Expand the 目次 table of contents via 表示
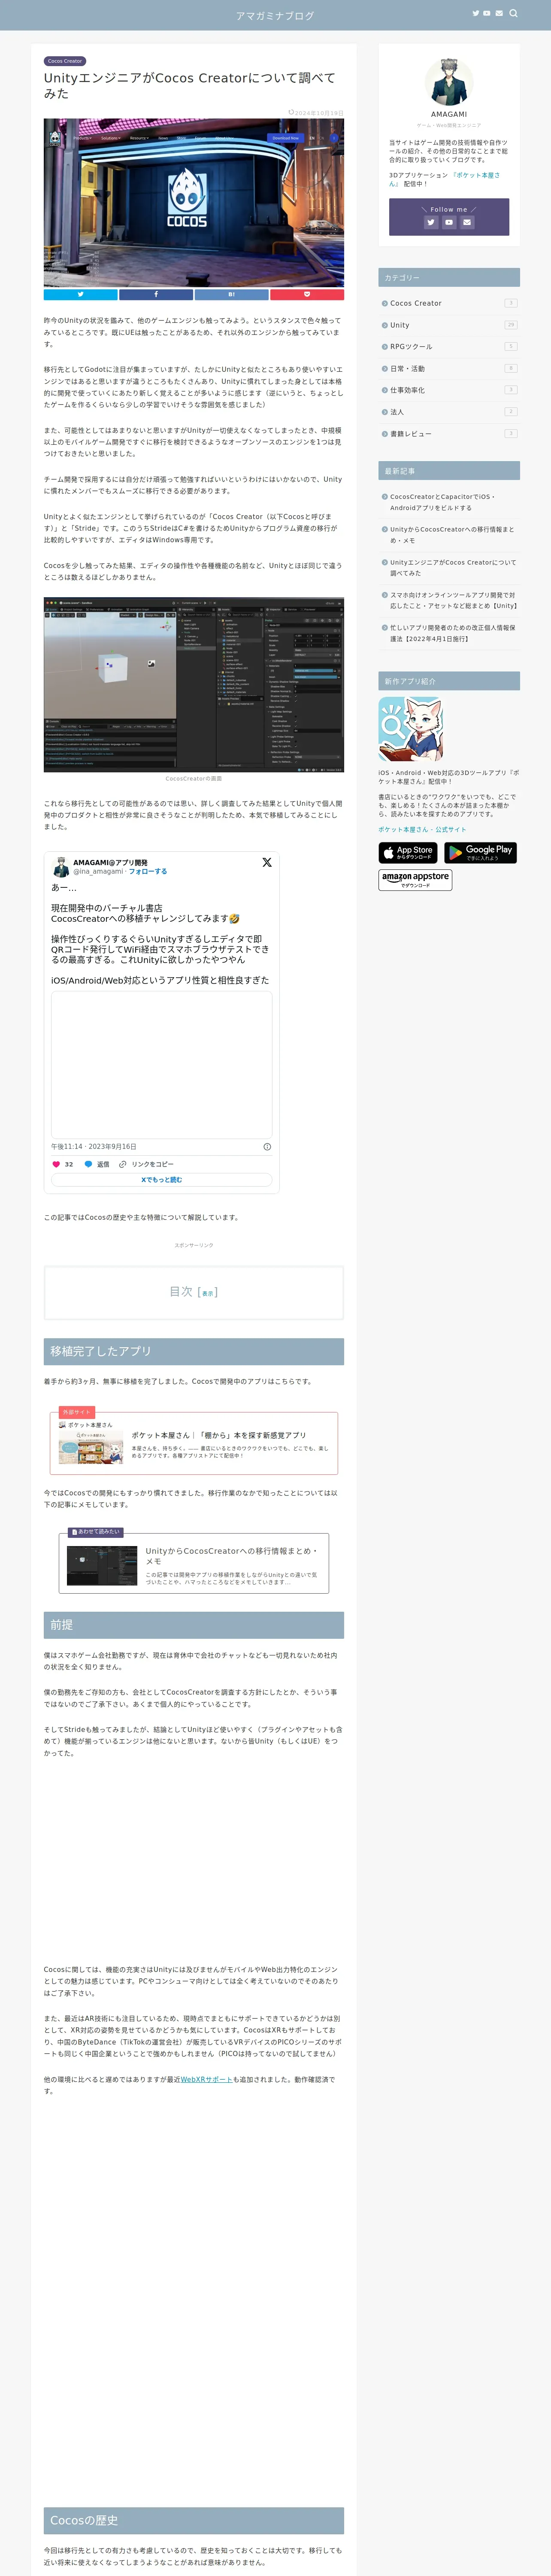 coord(208,1293)
